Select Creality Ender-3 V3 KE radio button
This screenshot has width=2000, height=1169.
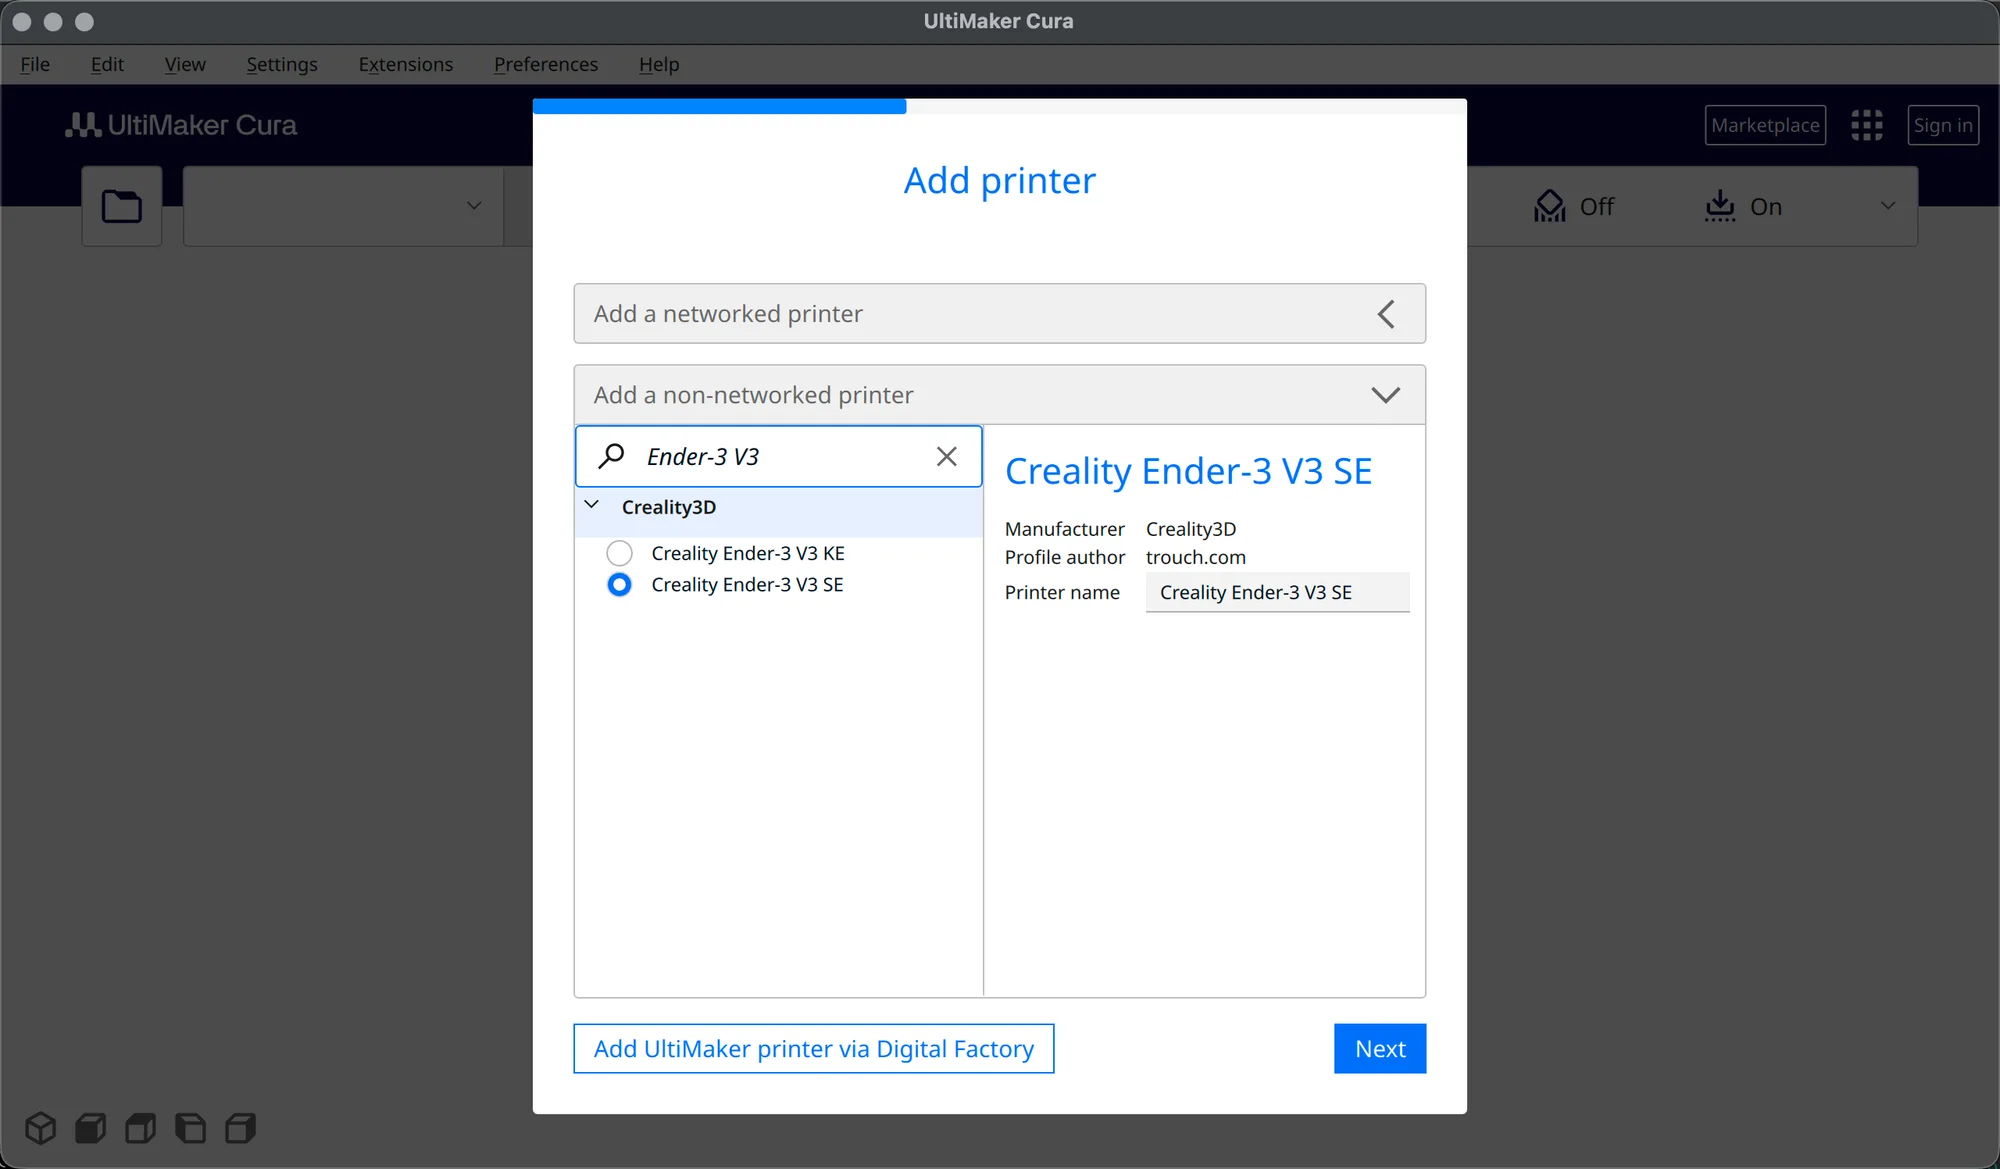pyautogui.click(x=619, y=553)
